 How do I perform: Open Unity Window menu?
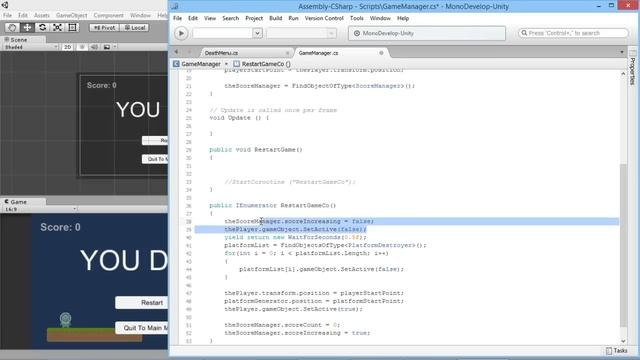pos(140,15)
